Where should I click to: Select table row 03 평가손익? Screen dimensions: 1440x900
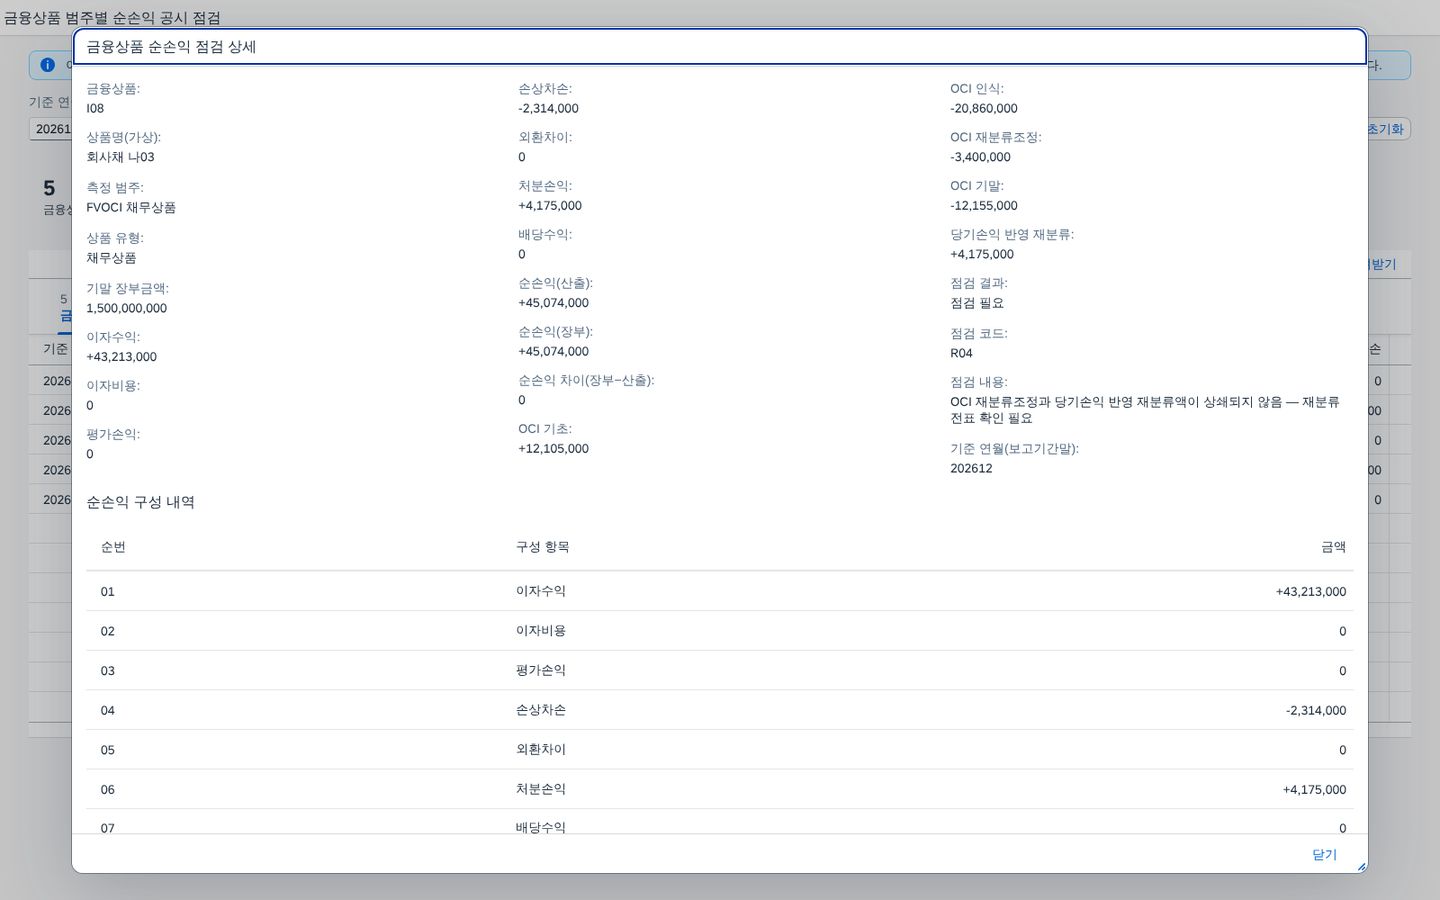coord(720,670)
